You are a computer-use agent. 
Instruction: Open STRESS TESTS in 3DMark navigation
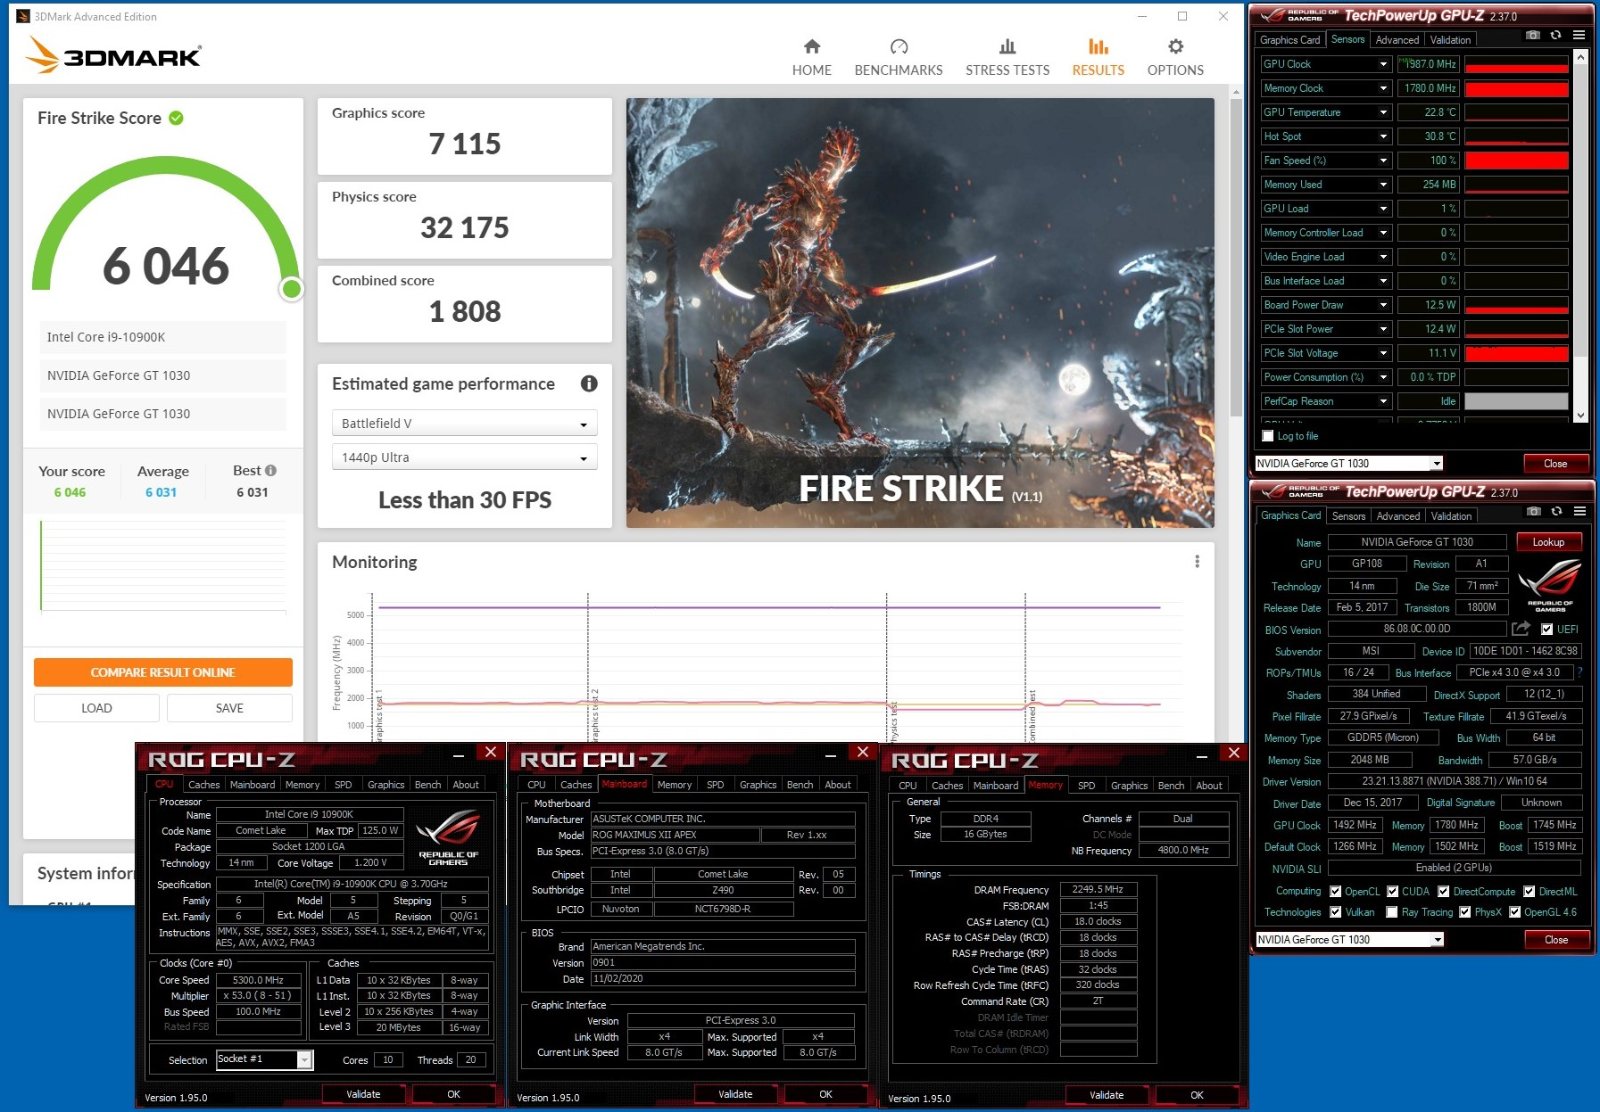[1007, 58]
